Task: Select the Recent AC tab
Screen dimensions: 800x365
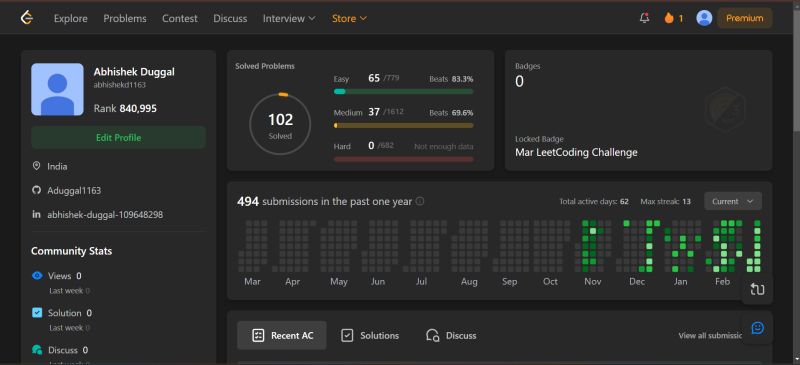Action: [x=282, y=335]
